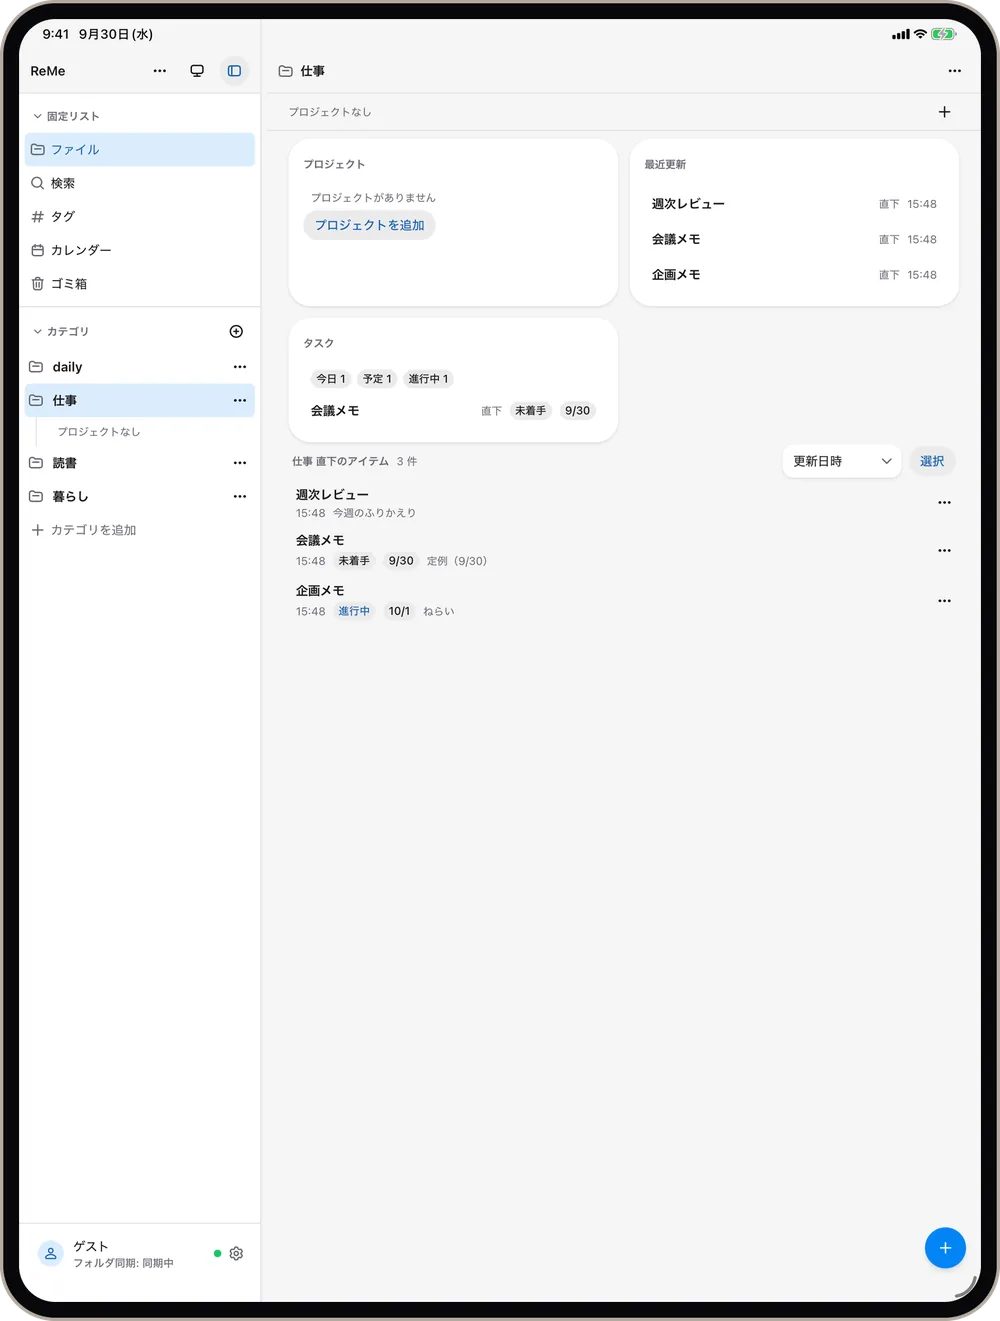Select ファイル in the sidebar
1000x1321 pixels.
click(140, 149)
